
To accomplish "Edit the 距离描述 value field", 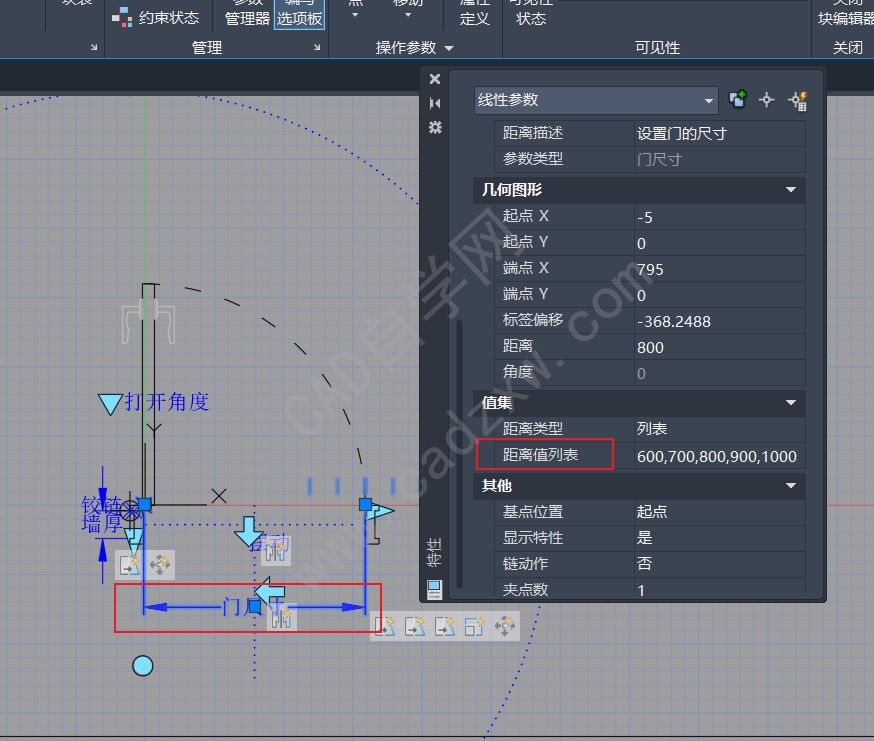I will point(719,134).
